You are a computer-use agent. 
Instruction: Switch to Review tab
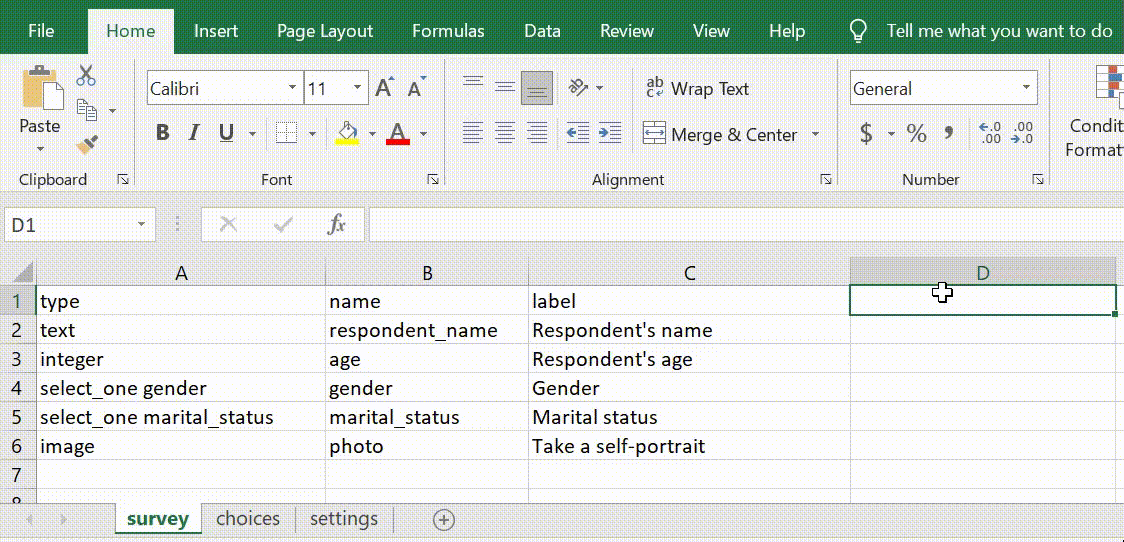[627, 31]
